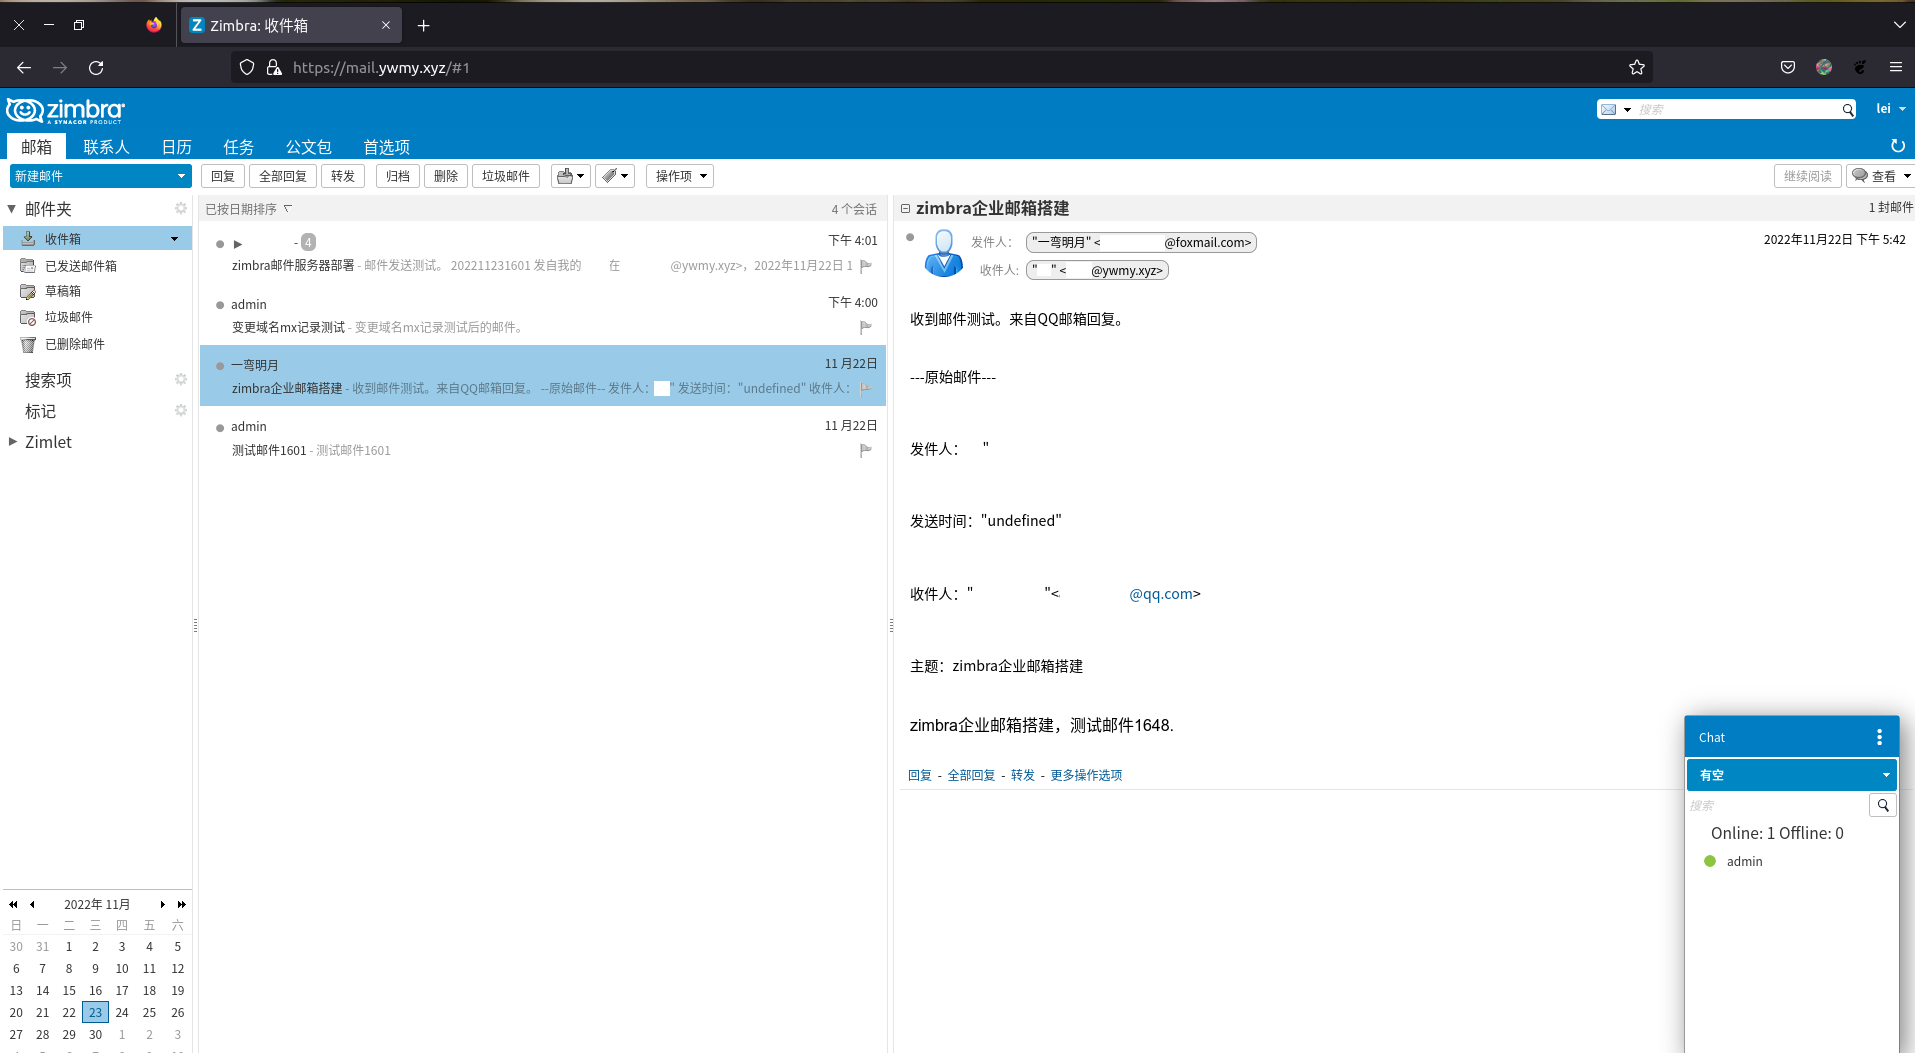Screen dimensions: 1915x1053
Task: Click the Chat search input field
Action: [x=1777, y=805]
